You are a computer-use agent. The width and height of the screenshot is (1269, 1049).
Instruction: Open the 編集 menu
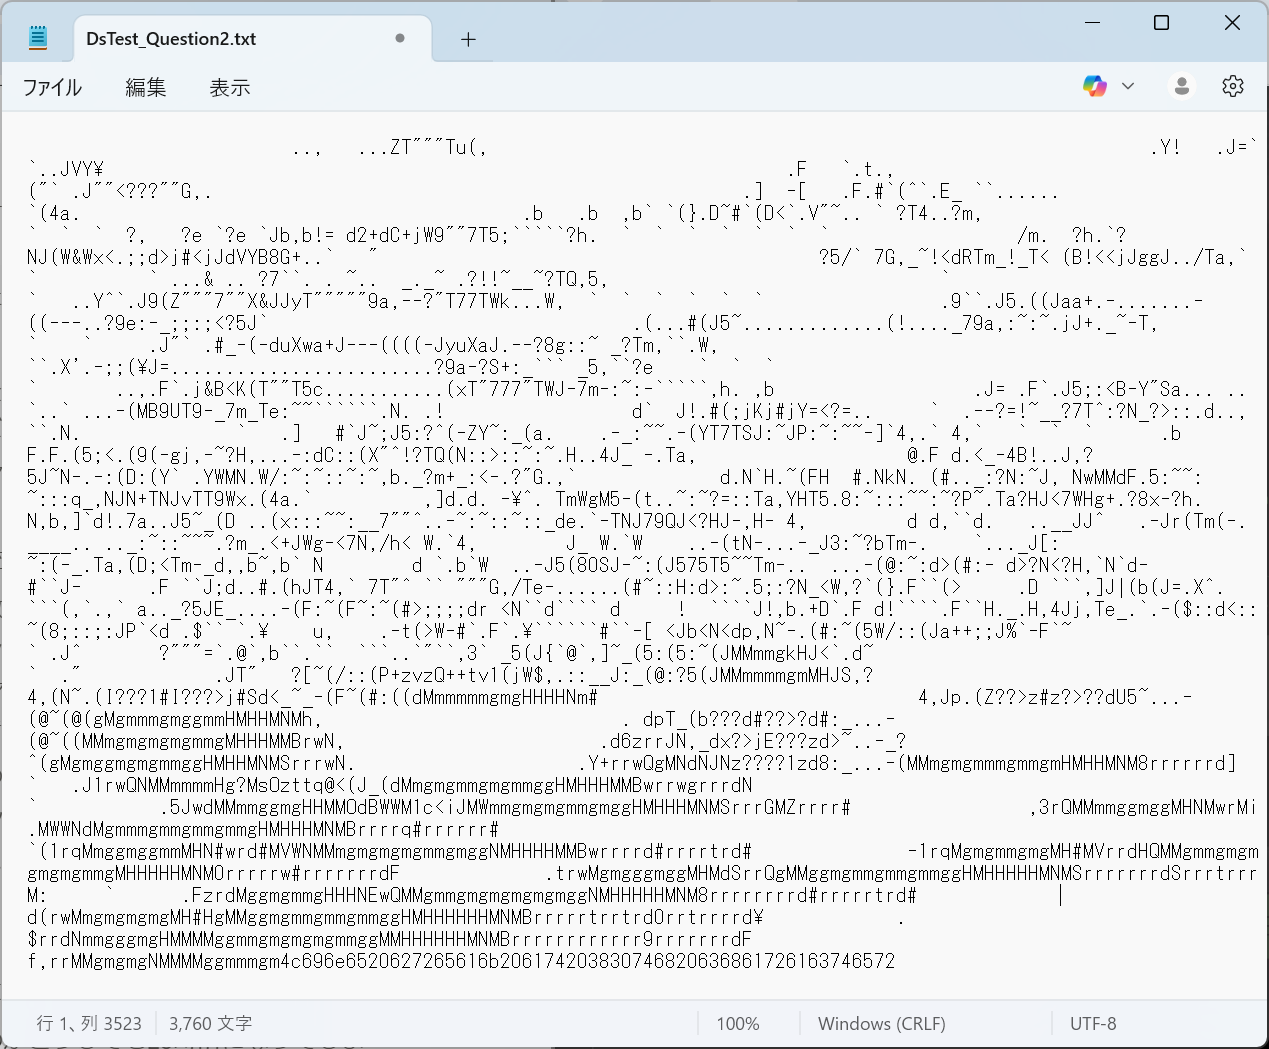(146, 87)
